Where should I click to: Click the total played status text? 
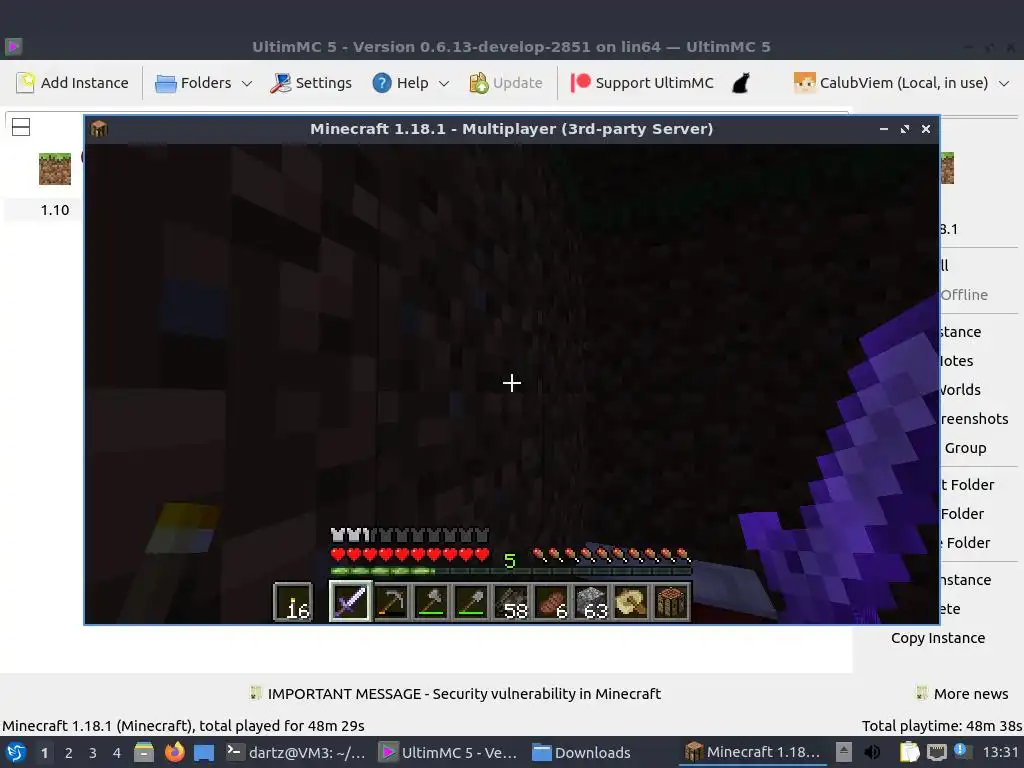[x=184, y=726]
